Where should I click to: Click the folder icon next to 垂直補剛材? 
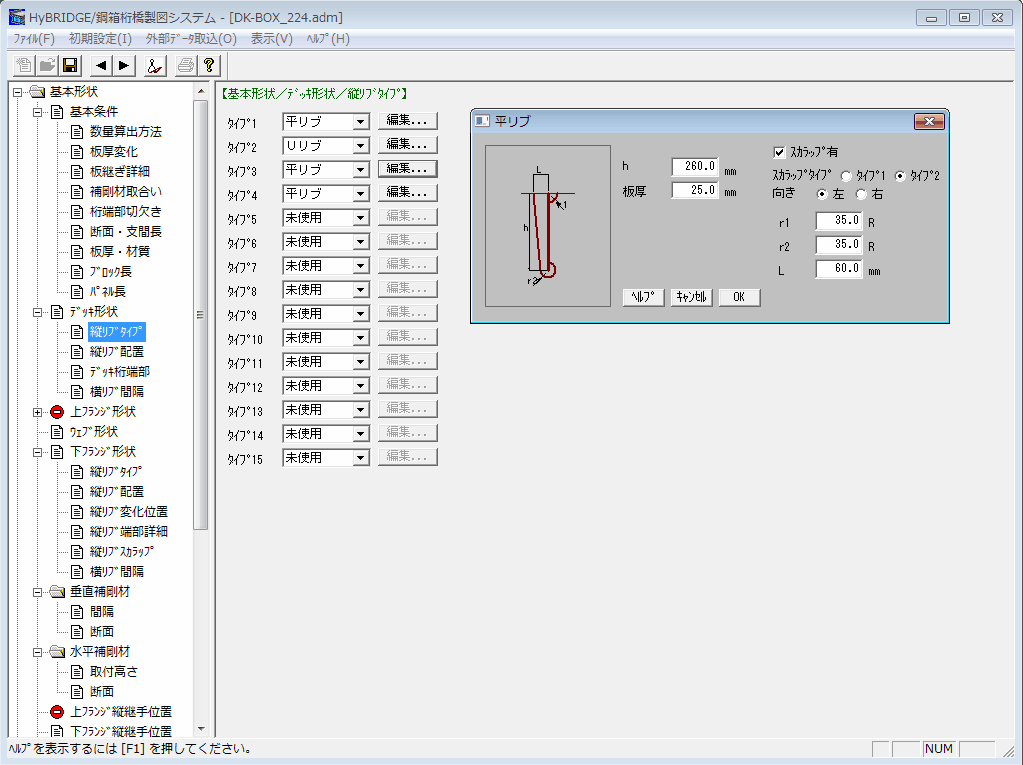57,592
